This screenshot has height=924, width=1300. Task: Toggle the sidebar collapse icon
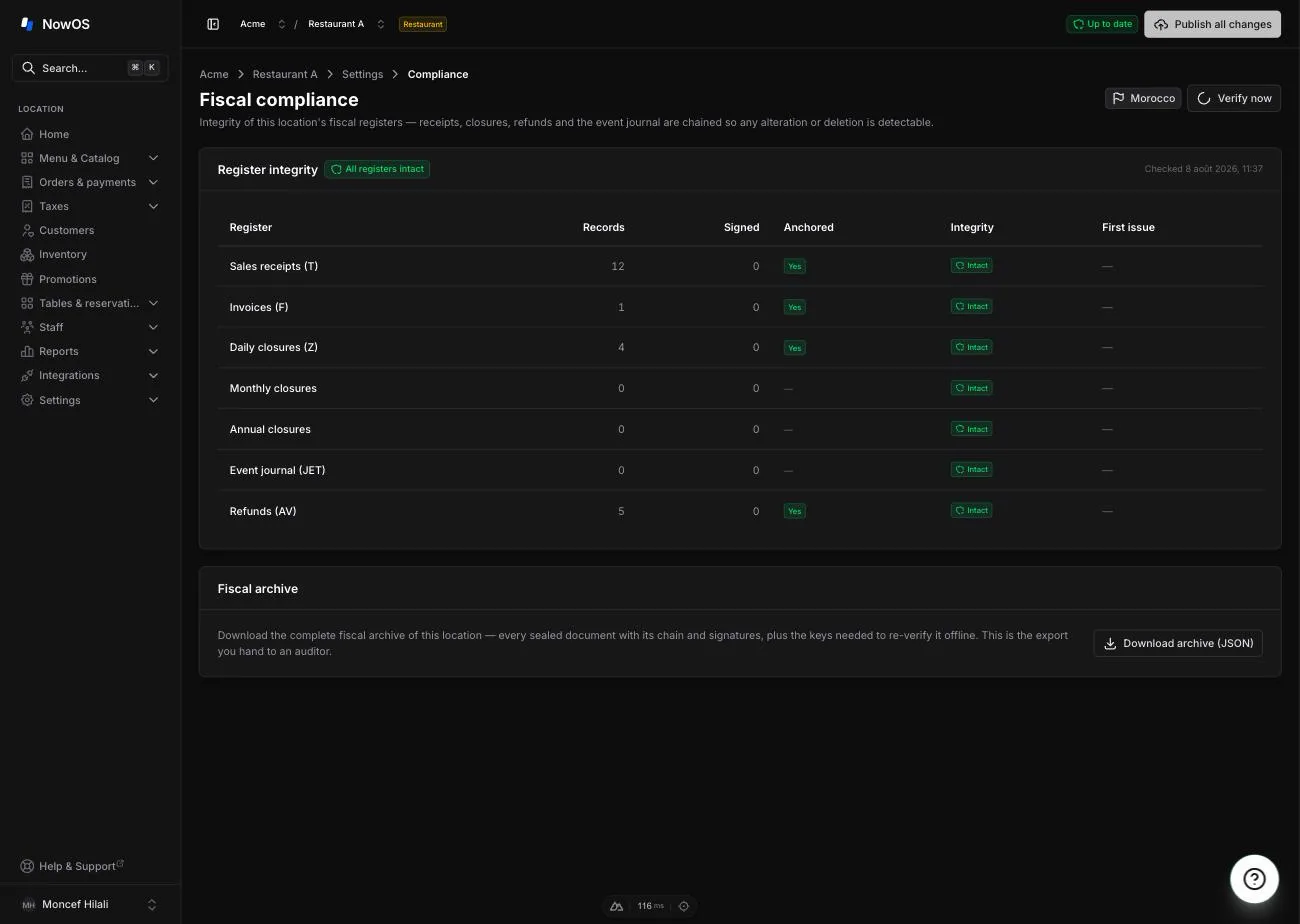[213, 24]
